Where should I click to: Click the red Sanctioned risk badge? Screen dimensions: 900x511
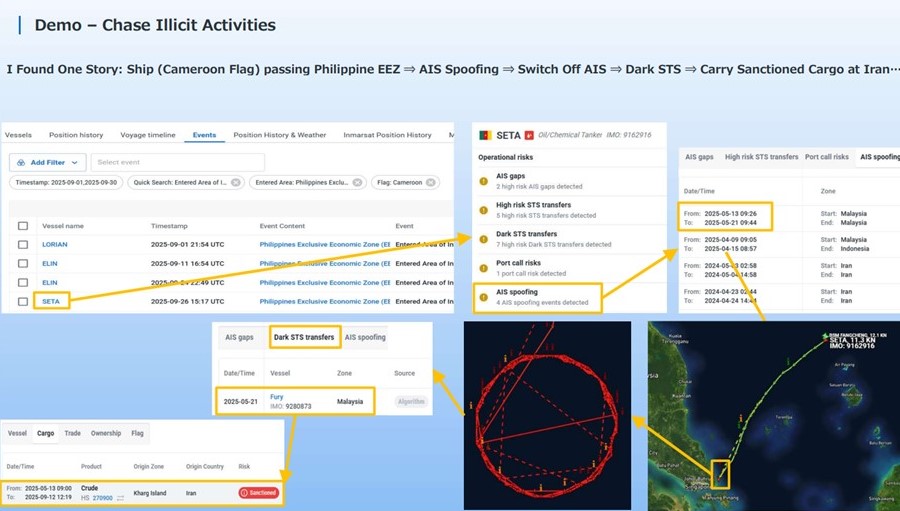(x=258, y=493)
